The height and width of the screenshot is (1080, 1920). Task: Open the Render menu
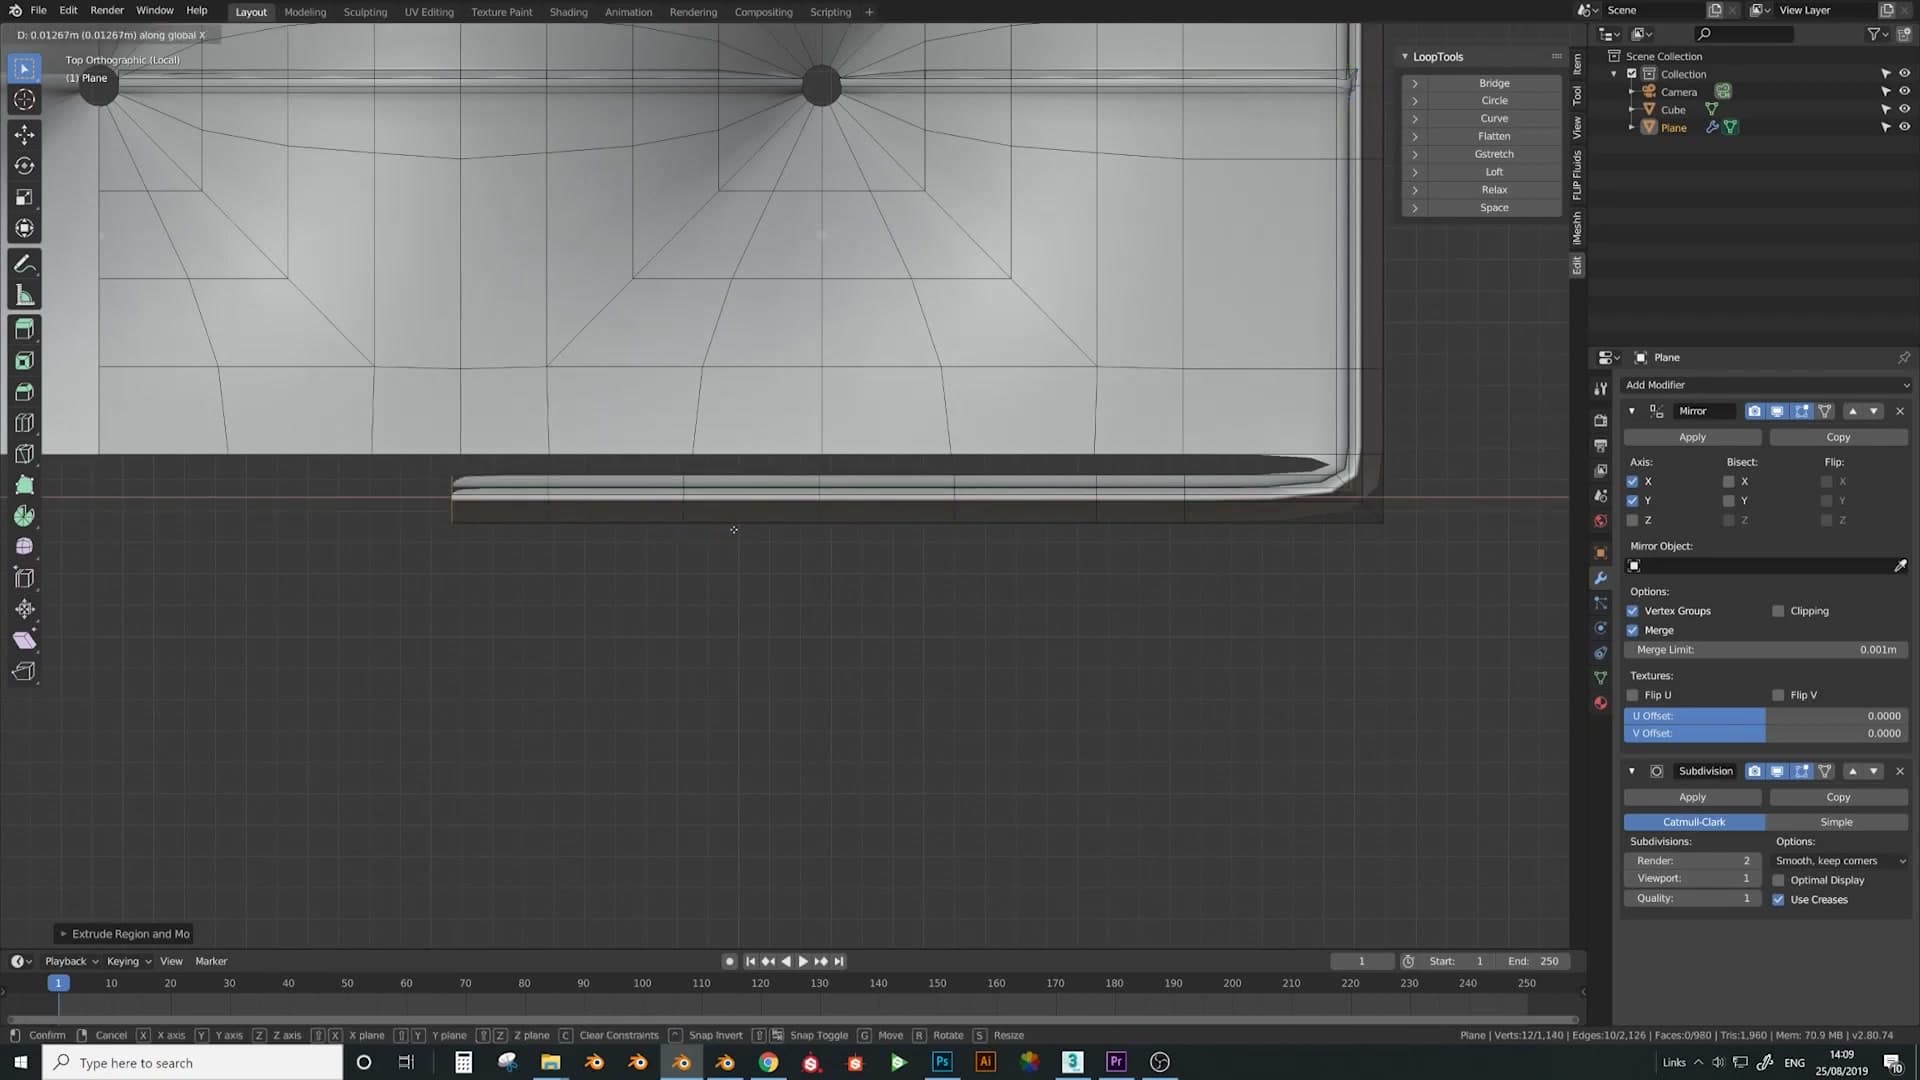pos(107,11)
